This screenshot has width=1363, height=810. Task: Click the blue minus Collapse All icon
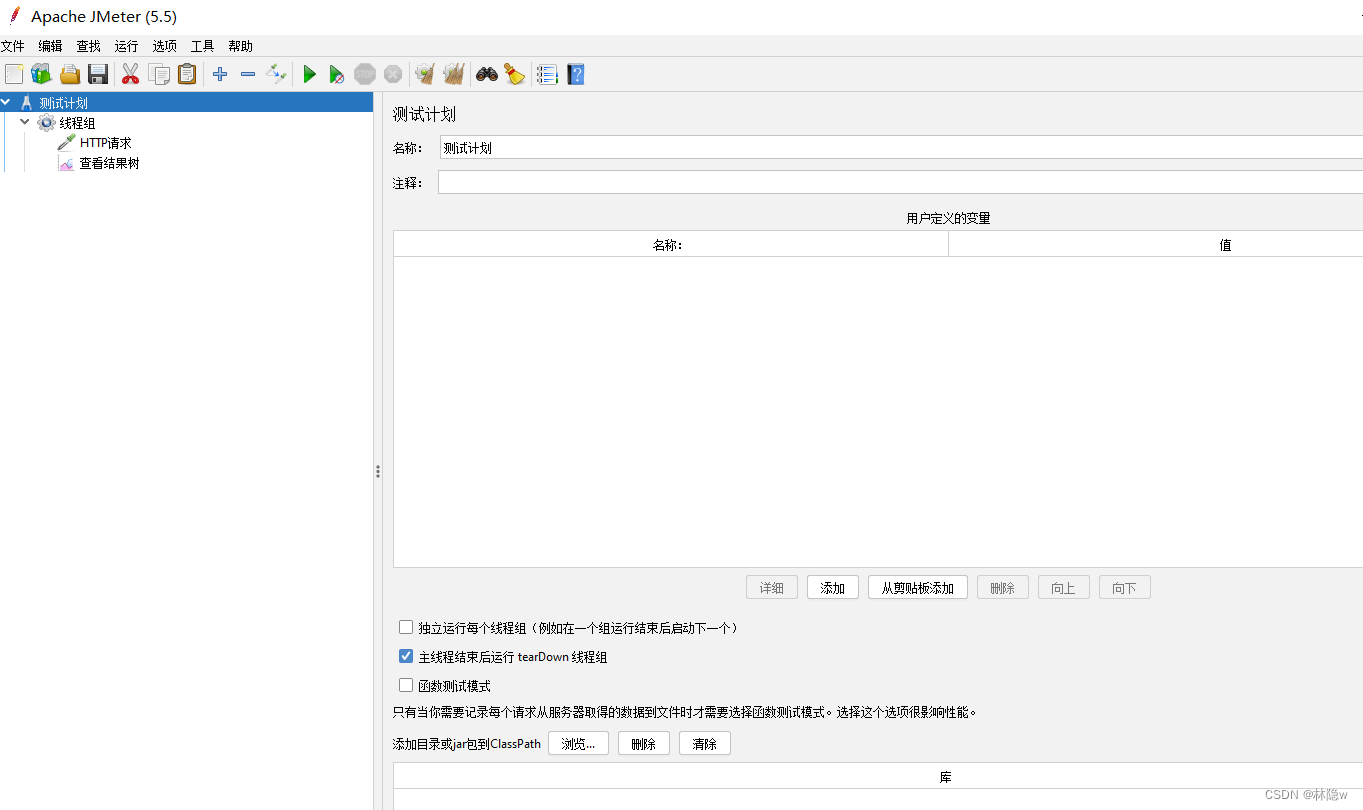click(x=248, y=74)
